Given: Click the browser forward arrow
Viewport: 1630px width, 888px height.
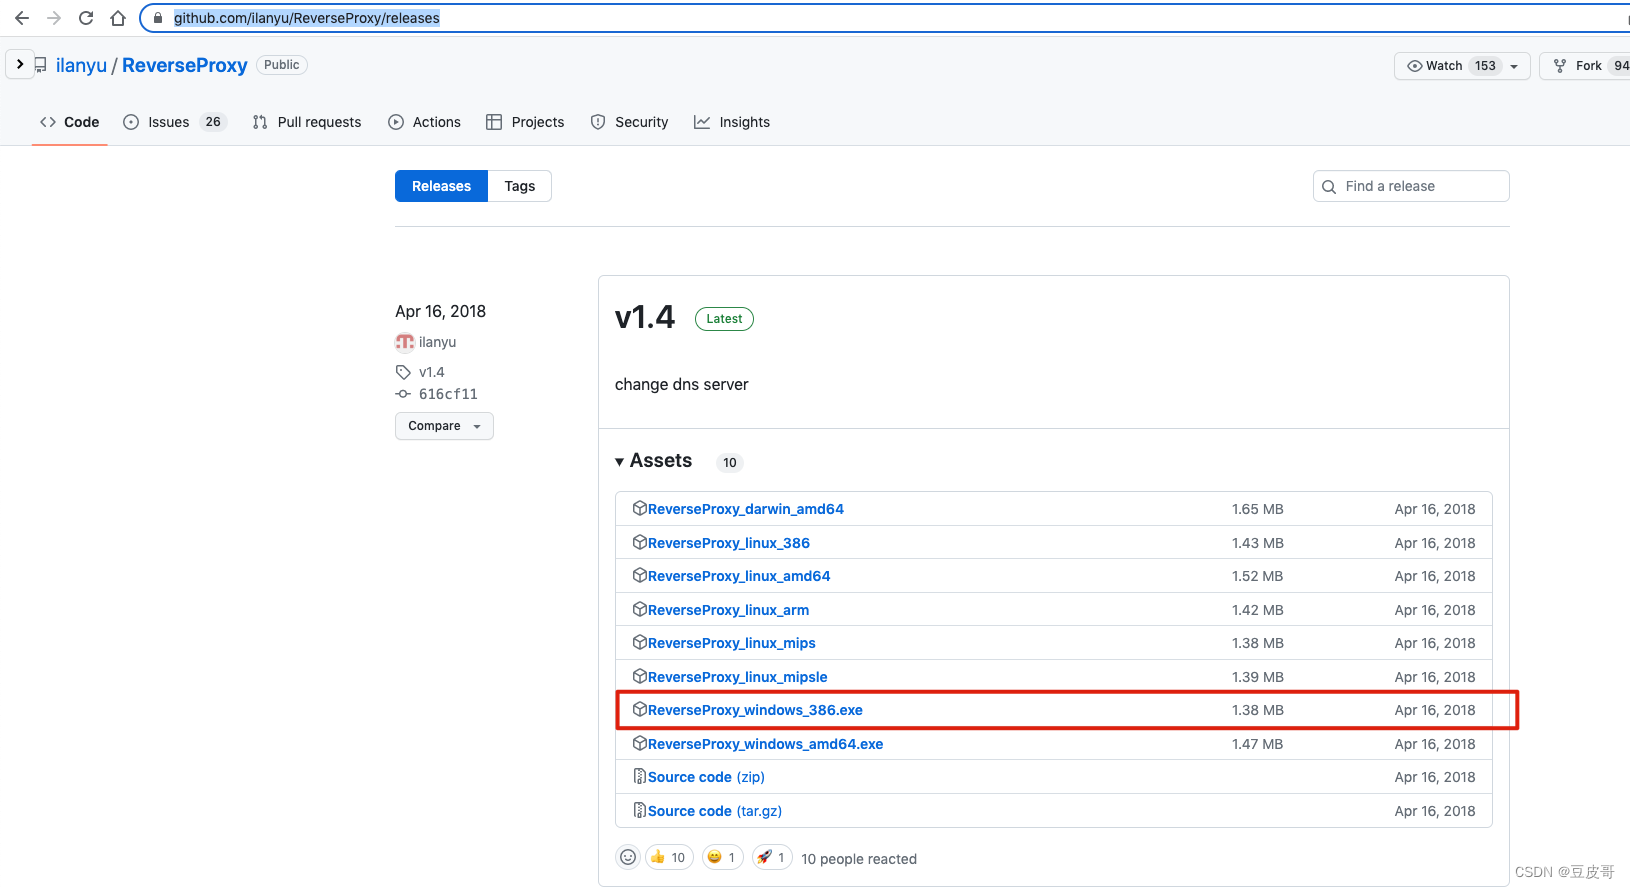Looking at the screenshot, I should 54,18.
